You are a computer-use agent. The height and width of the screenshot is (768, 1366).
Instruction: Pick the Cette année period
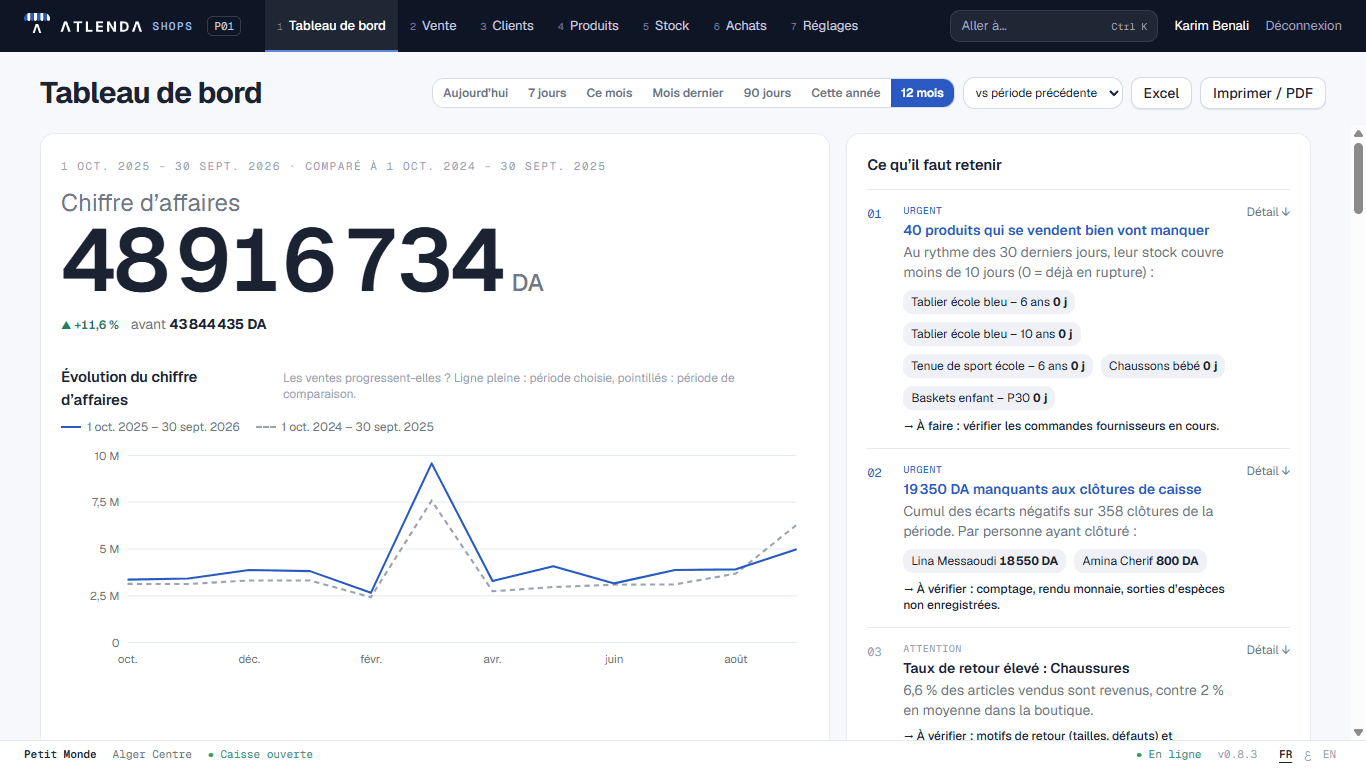(846, 93)
